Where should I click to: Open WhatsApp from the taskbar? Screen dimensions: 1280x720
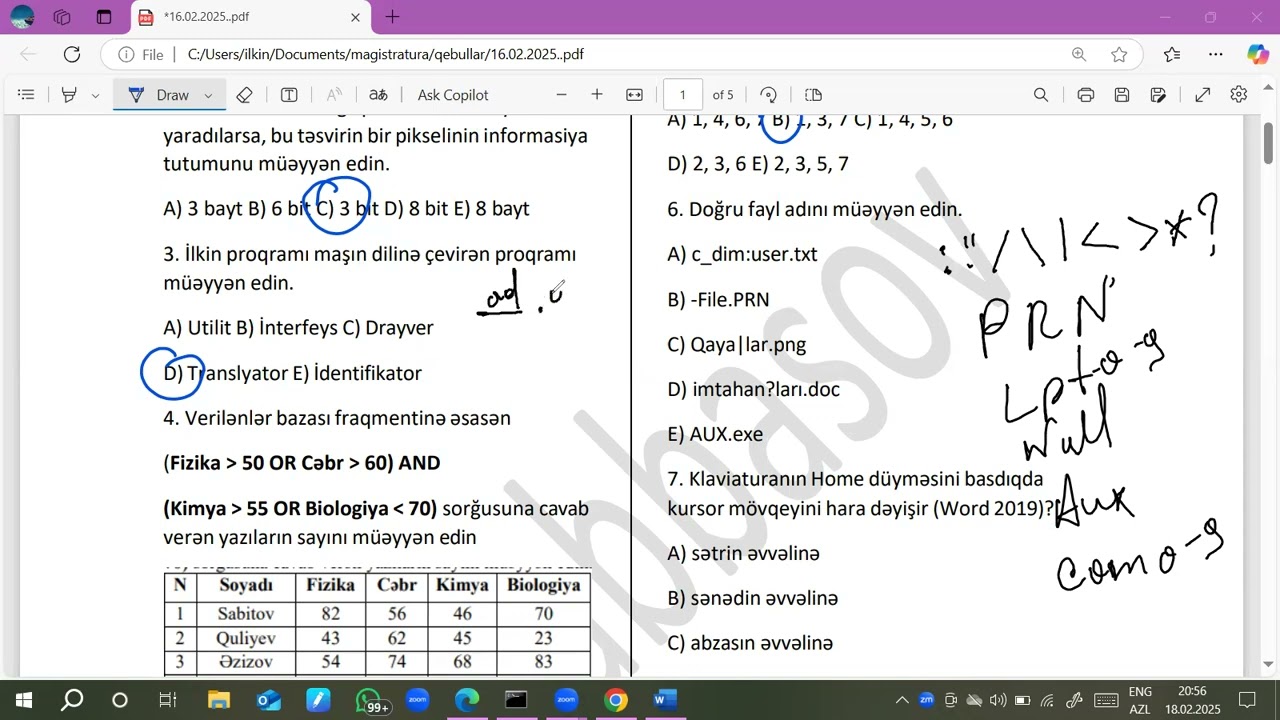[x=369, y=700]
